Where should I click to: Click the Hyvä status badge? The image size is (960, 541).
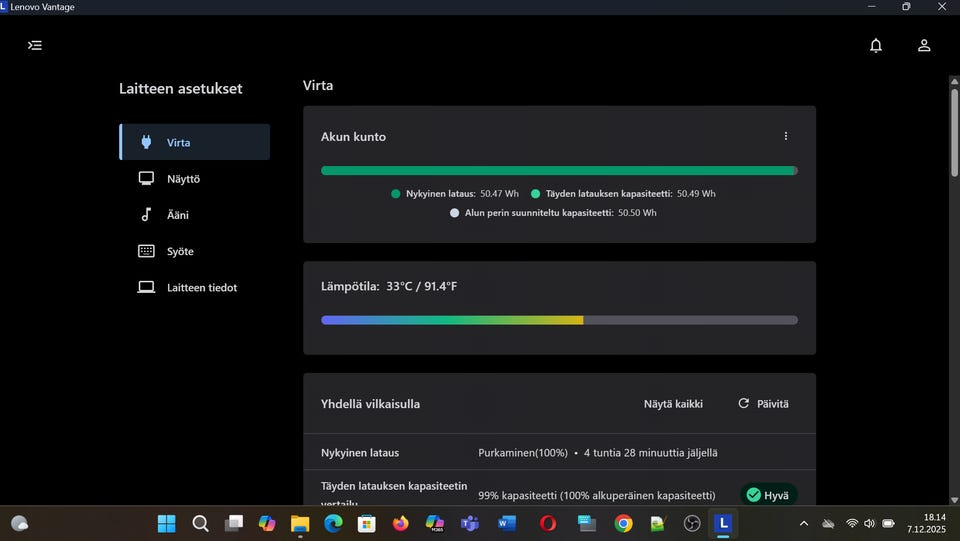tap(768, 495)
